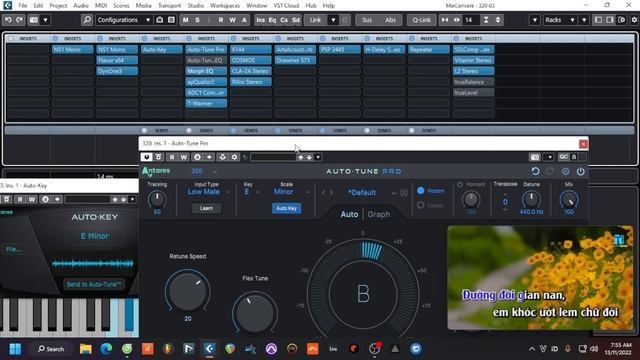Screen dimensions: 640x360
Task: Click Send to Auto-Tune in Auto-Key
Action: (94, 284)
